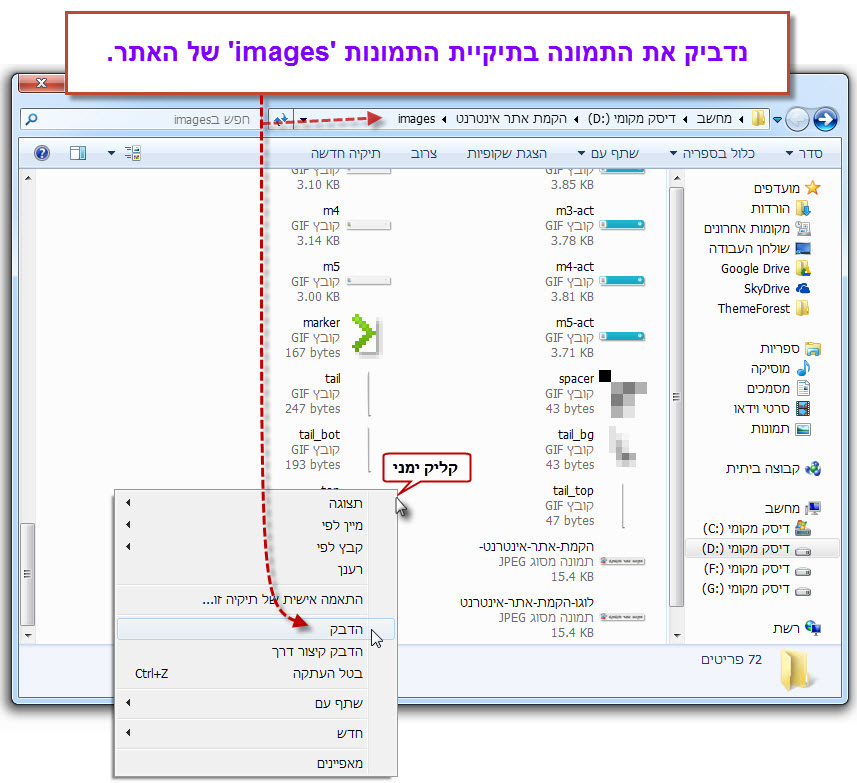857x783 pixels.
Task: Open 'דיסק מקומי (C:)' drive
Action: click(756, 528)
